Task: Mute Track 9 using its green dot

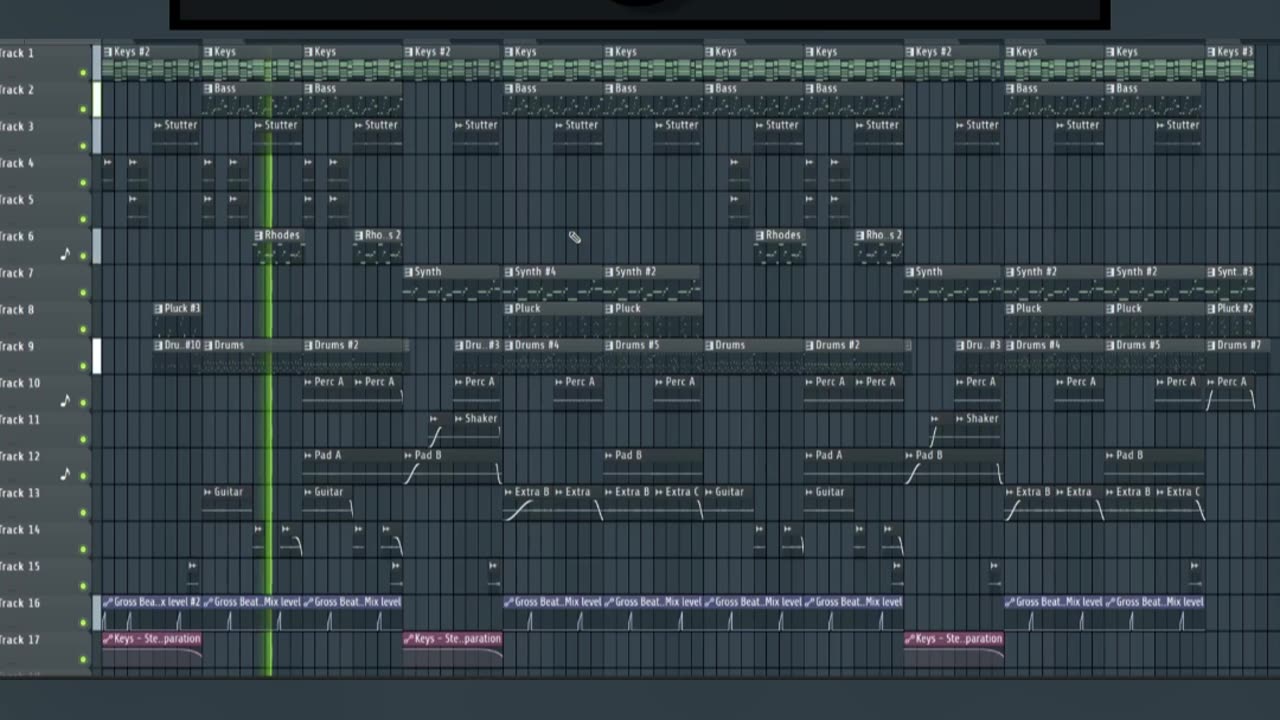Action: coord(83,366)
